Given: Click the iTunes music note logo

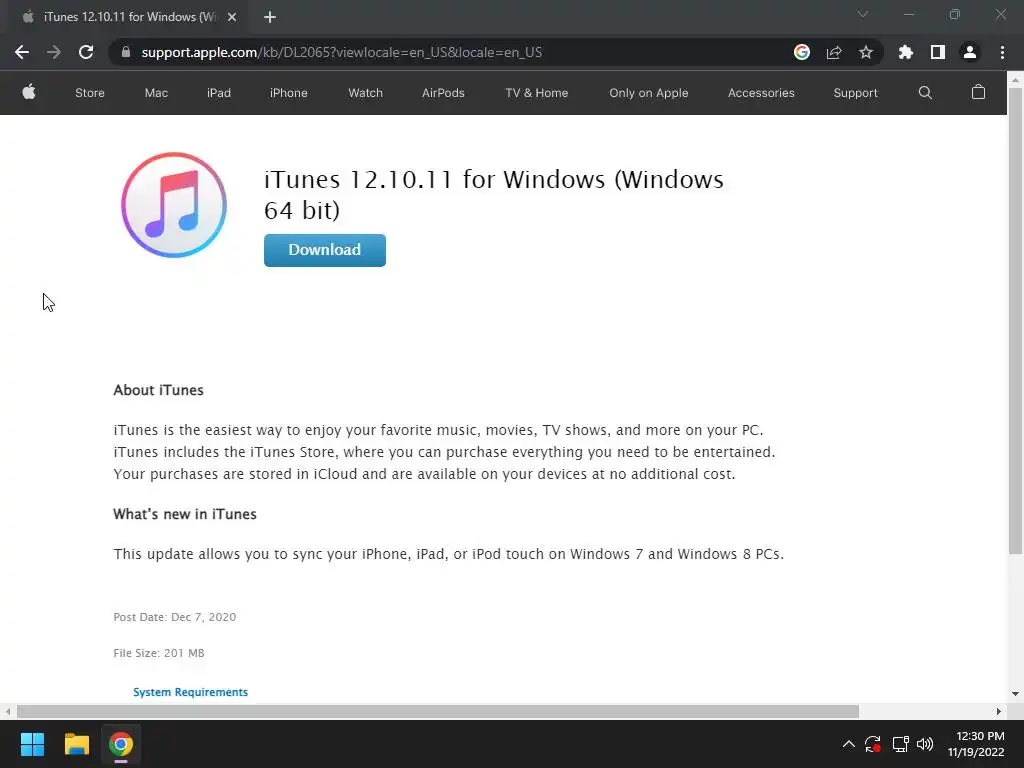Looking at the screenshot, I should pyautogui.click(x=174, y=205).
